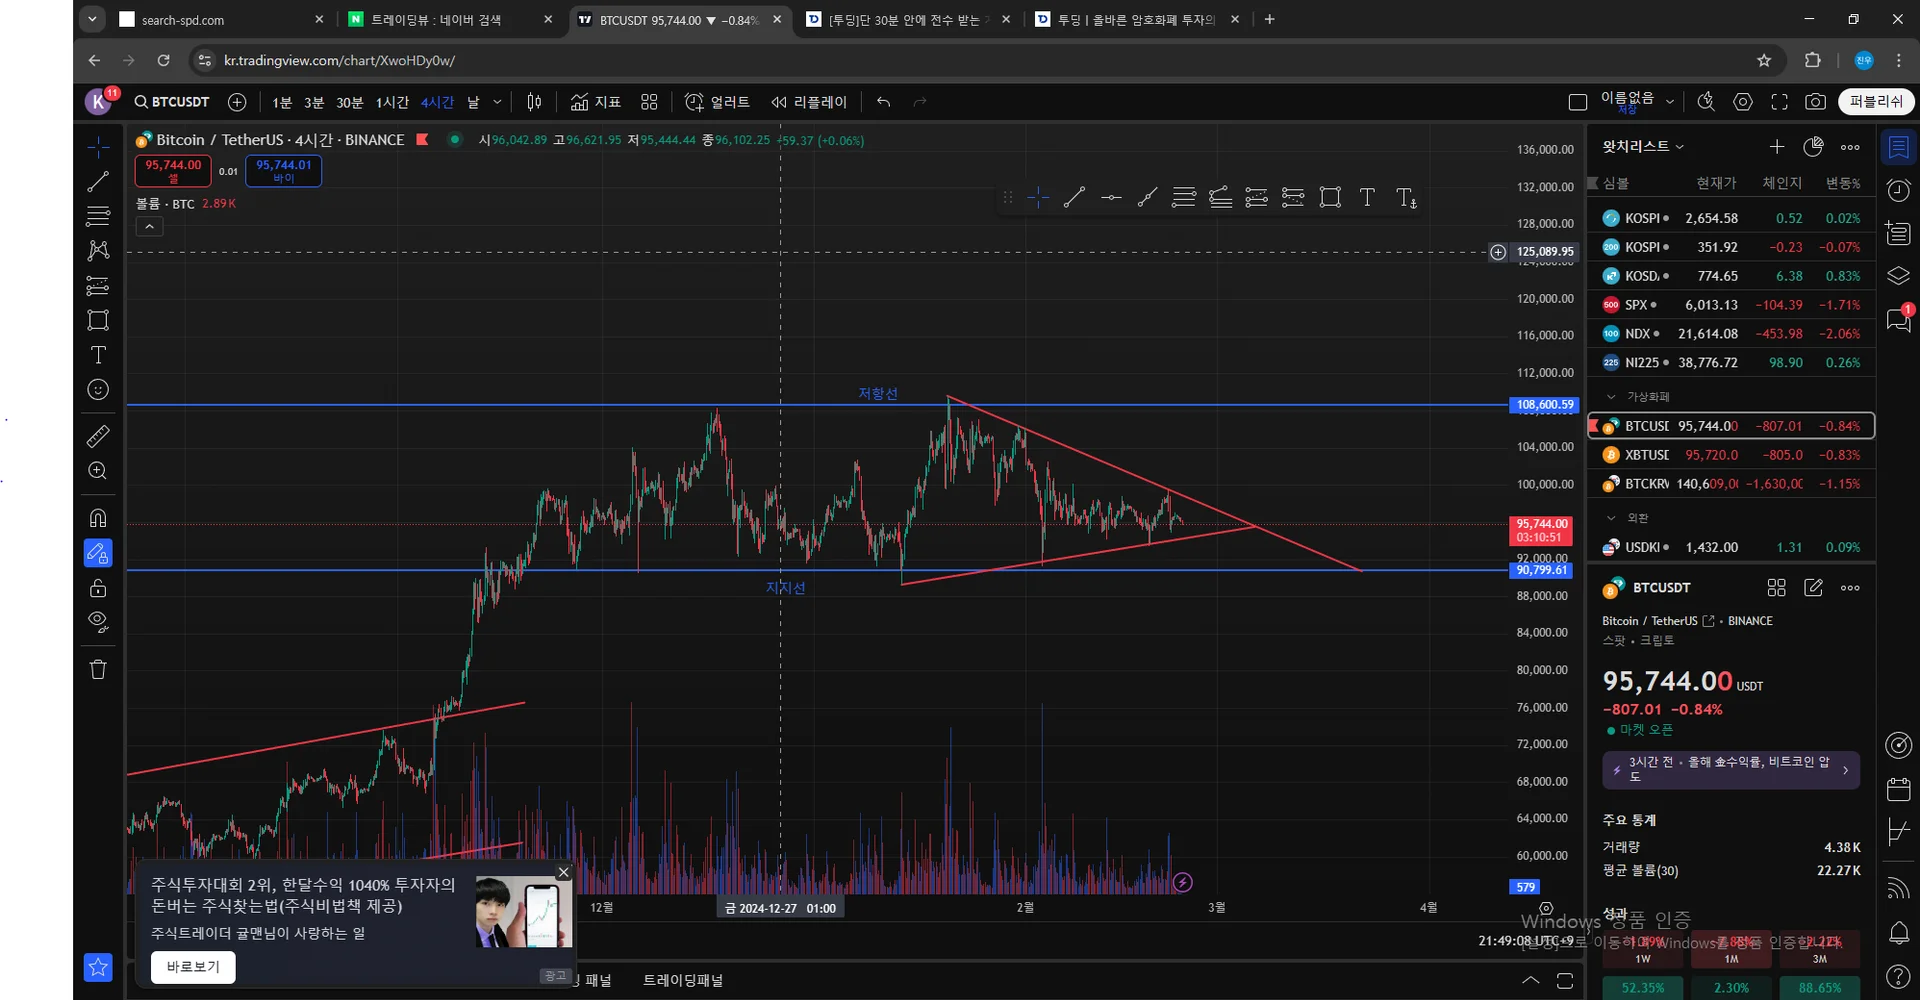This screenshot has height=1000, width=1920.
Task: Toggle advanced view pie chart icon in watchlist
Action: coord(1813,147)
